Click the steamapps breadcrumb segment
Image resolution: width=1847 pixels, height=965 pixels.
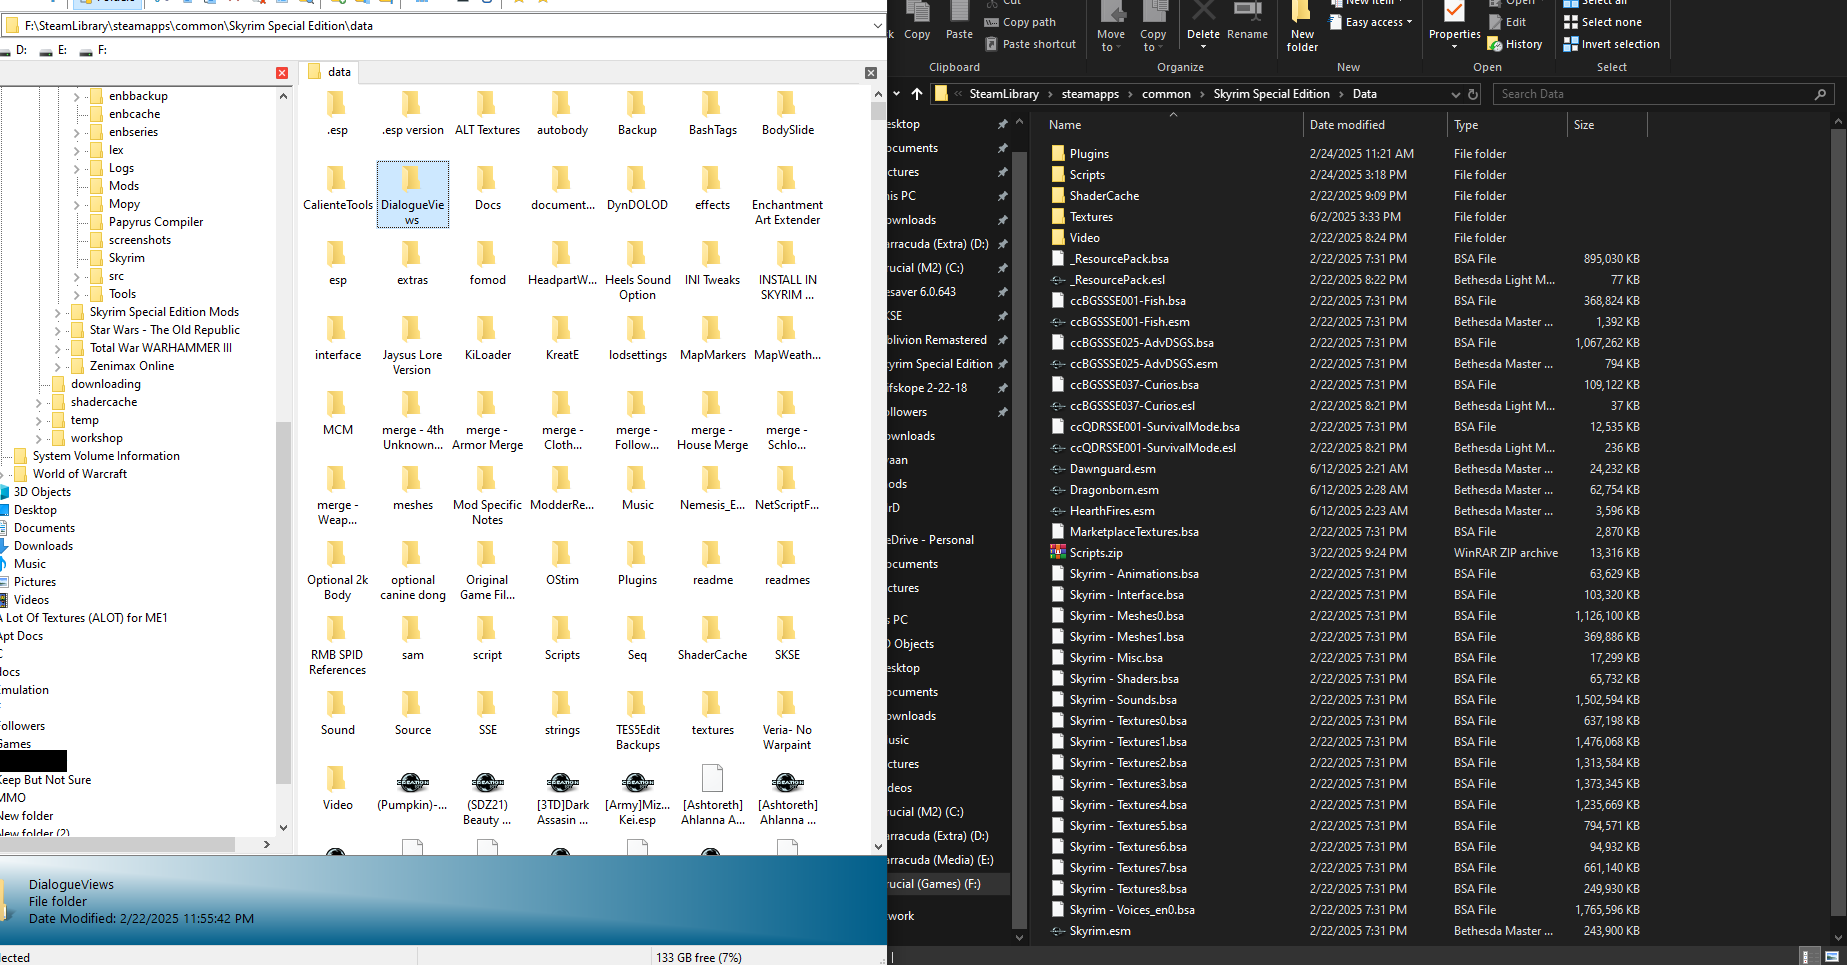coord(1090,94)
